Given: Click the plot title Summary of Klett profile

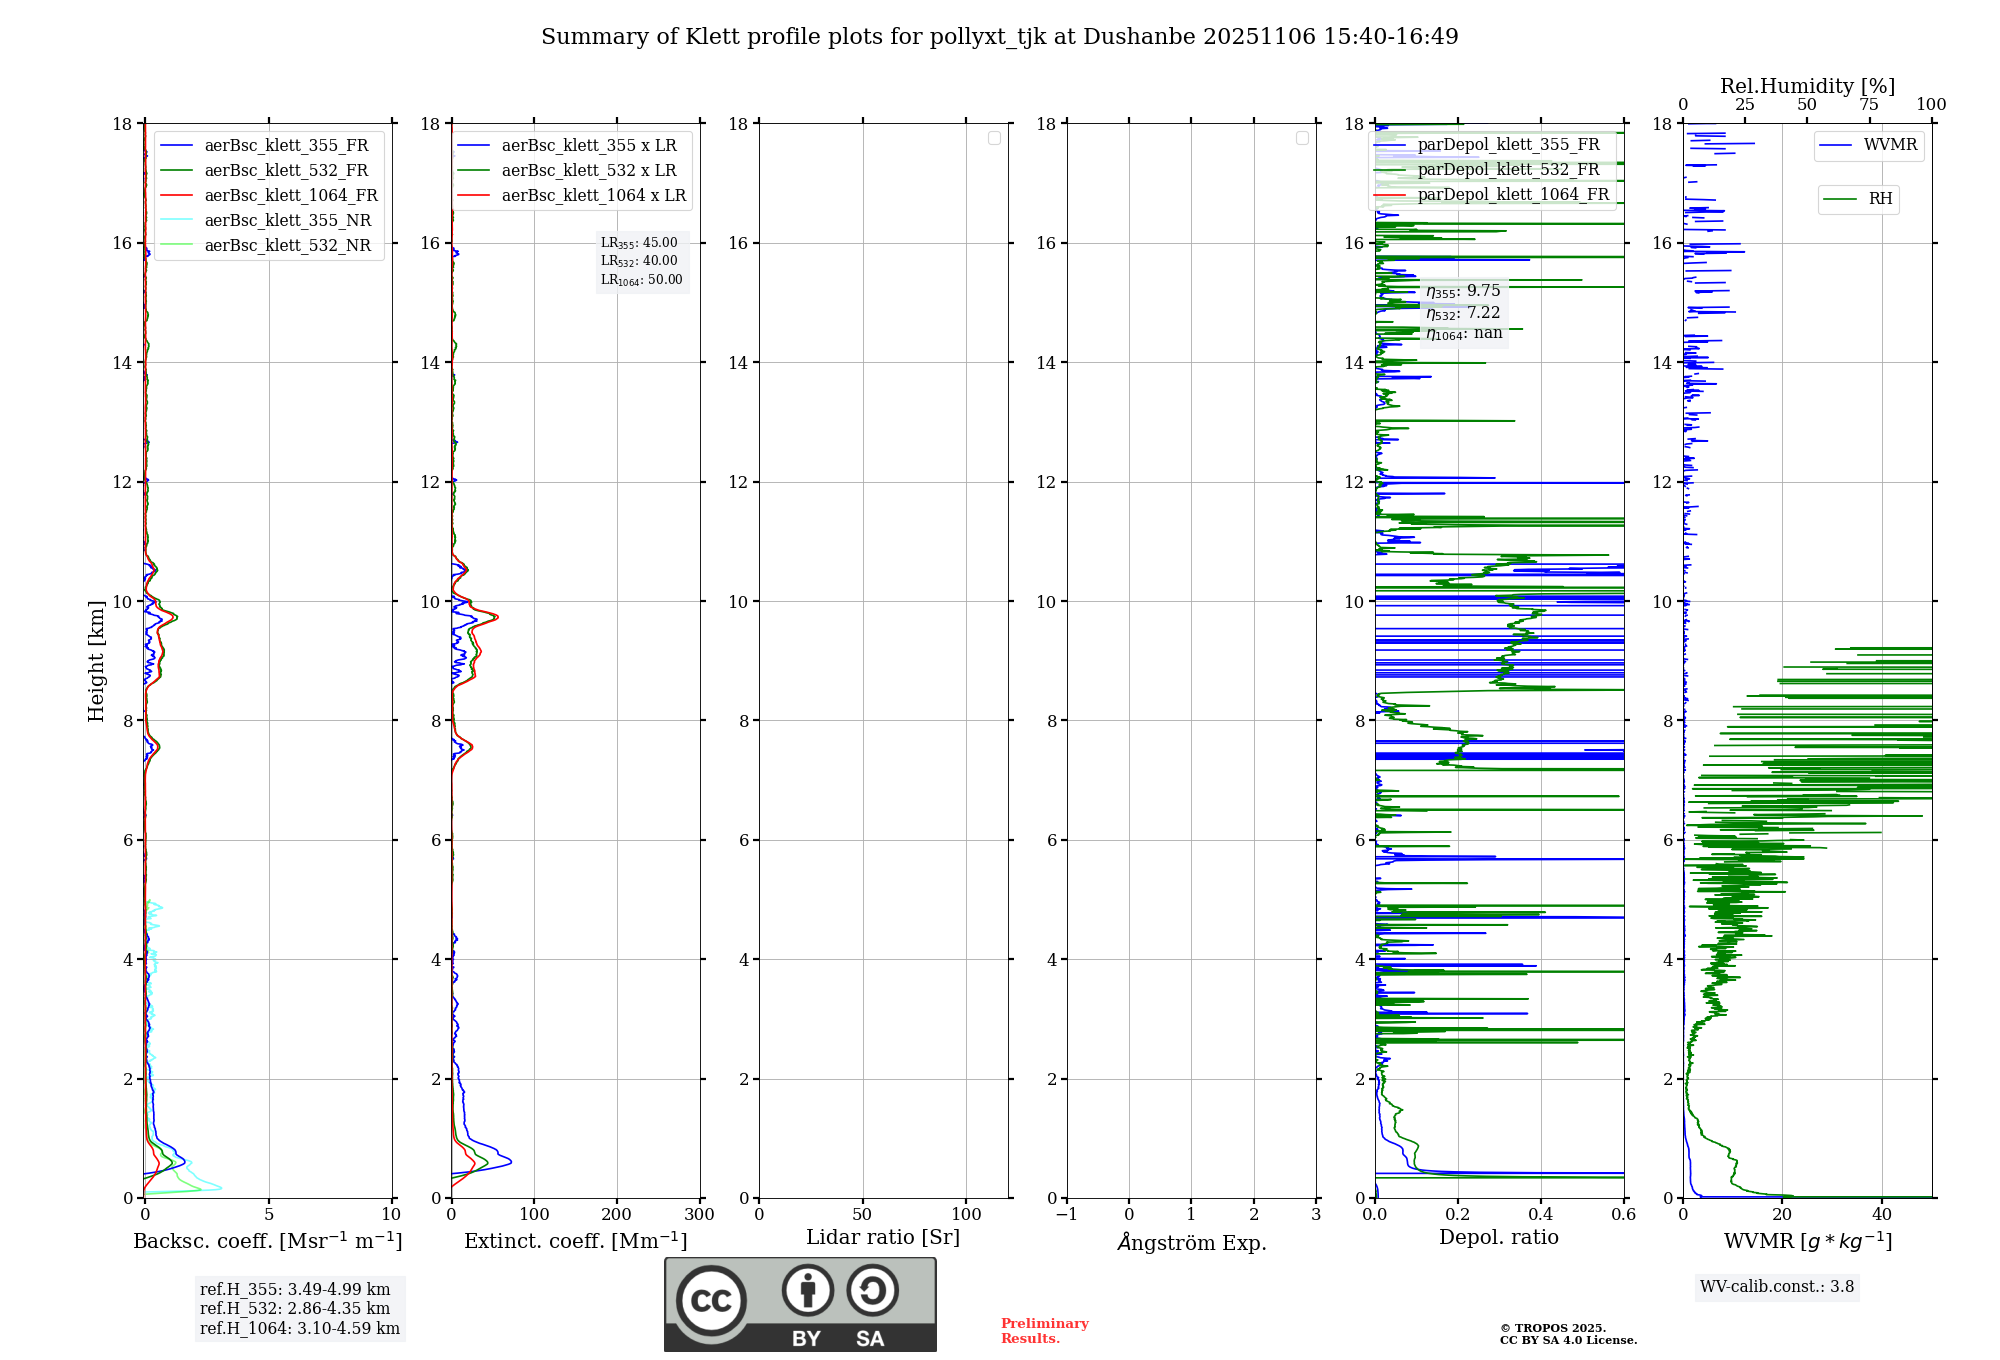Looking at the screenshot, I should [x=999, y=37].
